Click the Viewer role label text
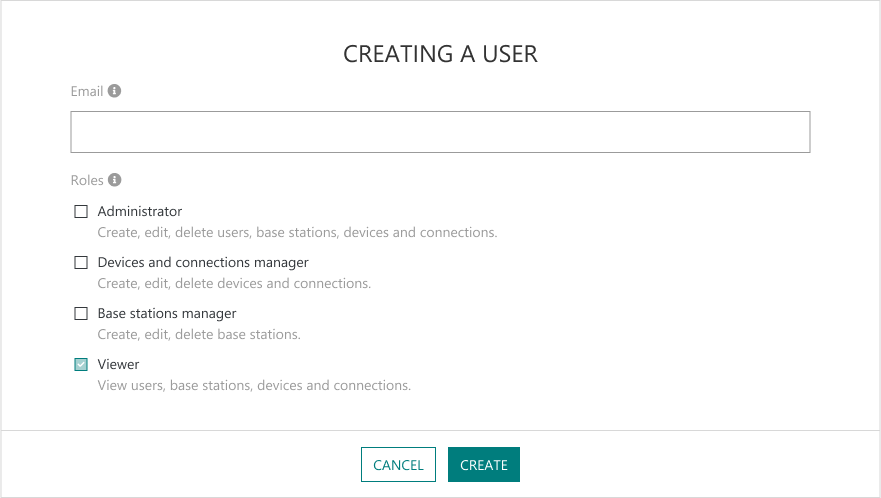 118,365
